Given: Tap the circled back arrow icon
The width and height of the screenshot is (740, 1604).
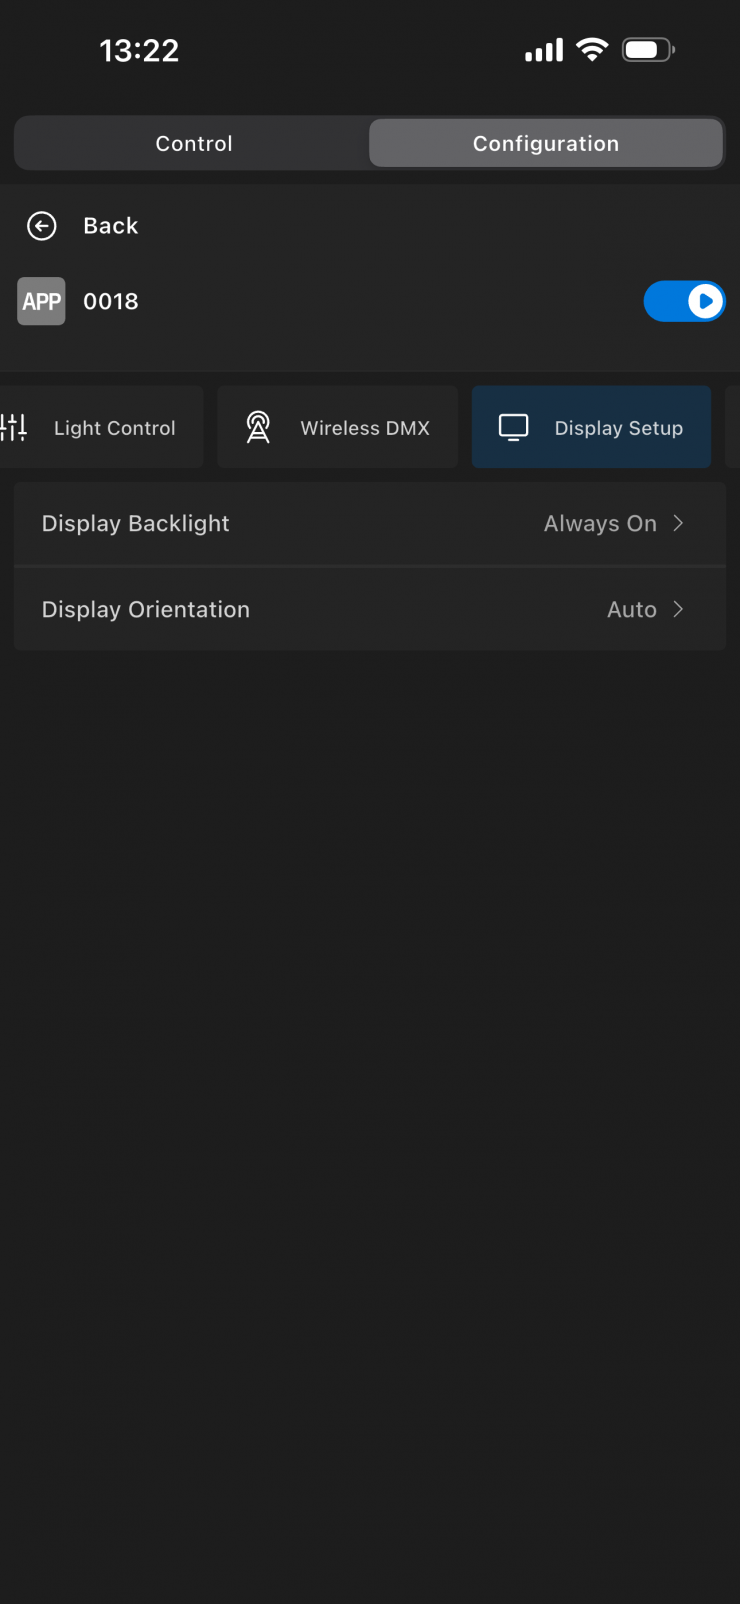Looking at the screenshot, I should 42,226.
